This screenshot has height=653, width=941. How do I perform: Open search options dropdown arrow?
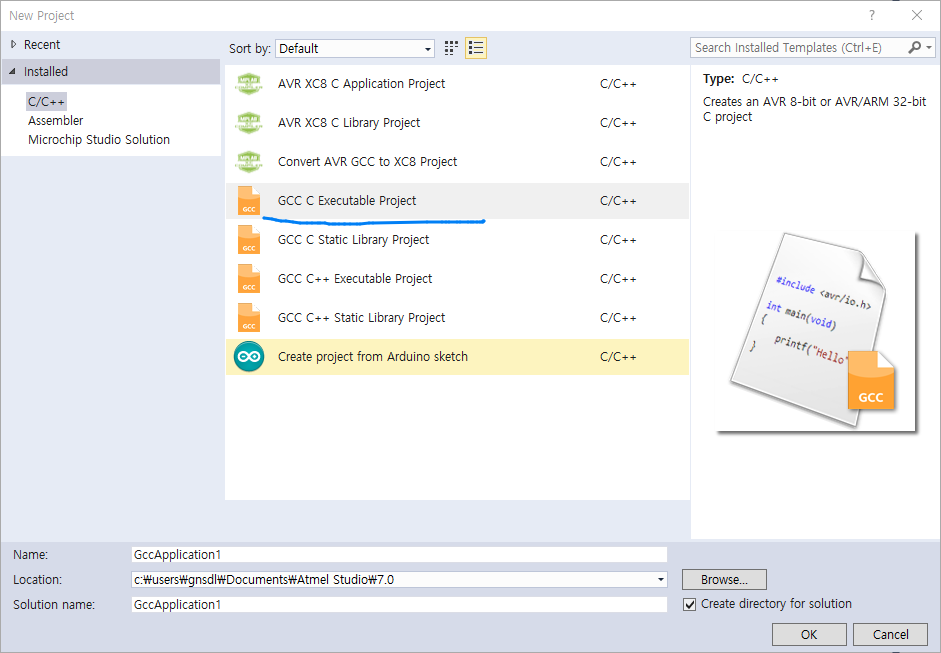point(929,47)
